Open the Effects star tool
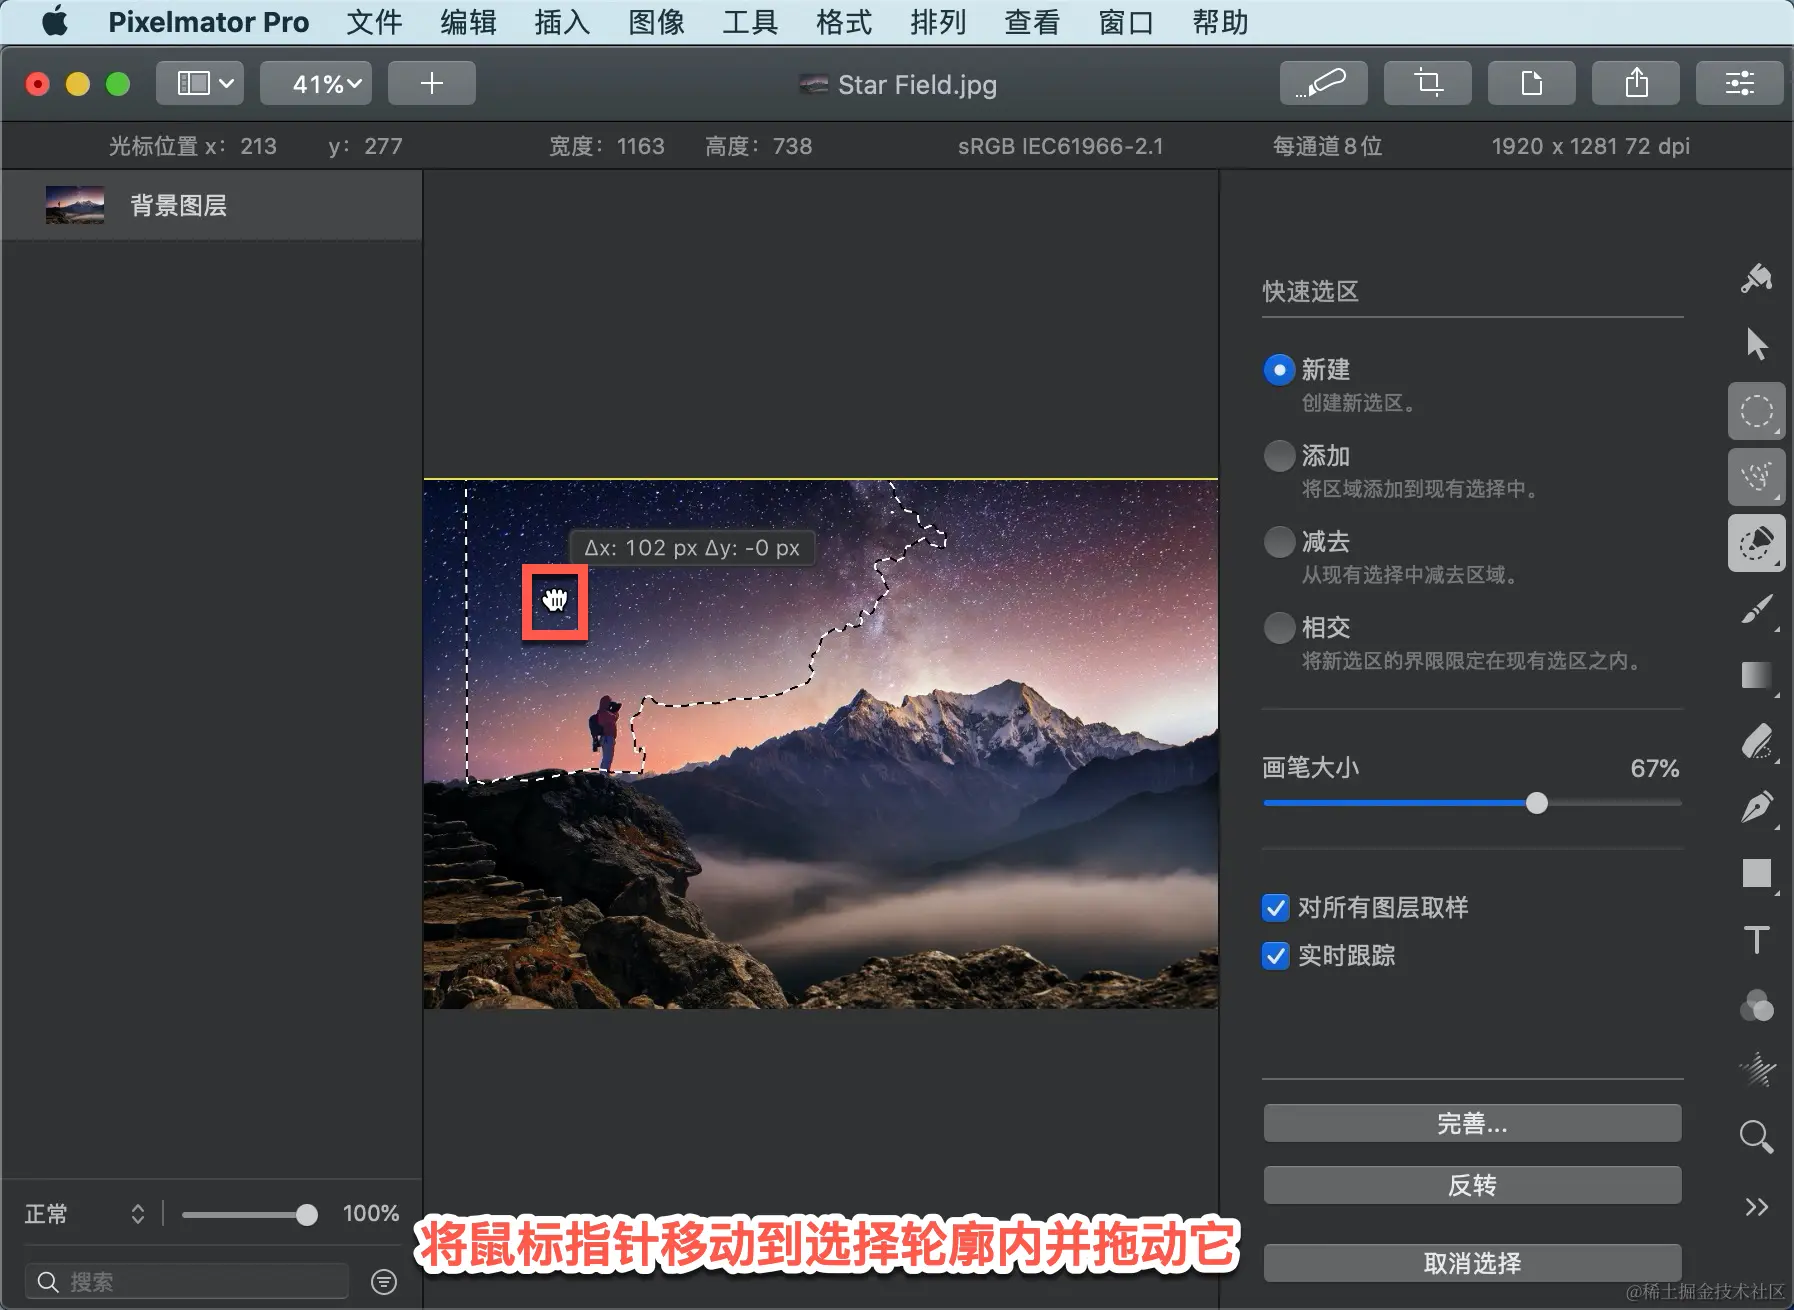Screen dimensions: 1794x1310 point(1756,1070)
